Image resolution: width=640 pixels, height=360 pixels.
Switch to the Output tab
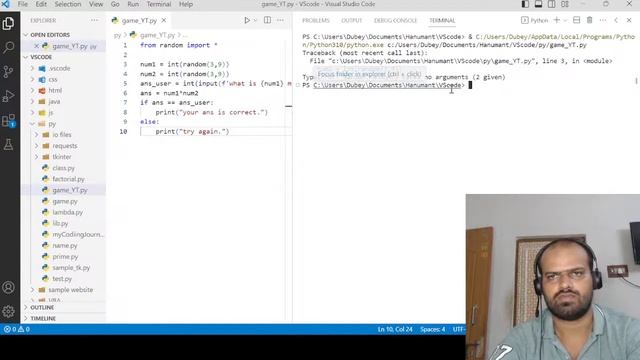point(351,20)
